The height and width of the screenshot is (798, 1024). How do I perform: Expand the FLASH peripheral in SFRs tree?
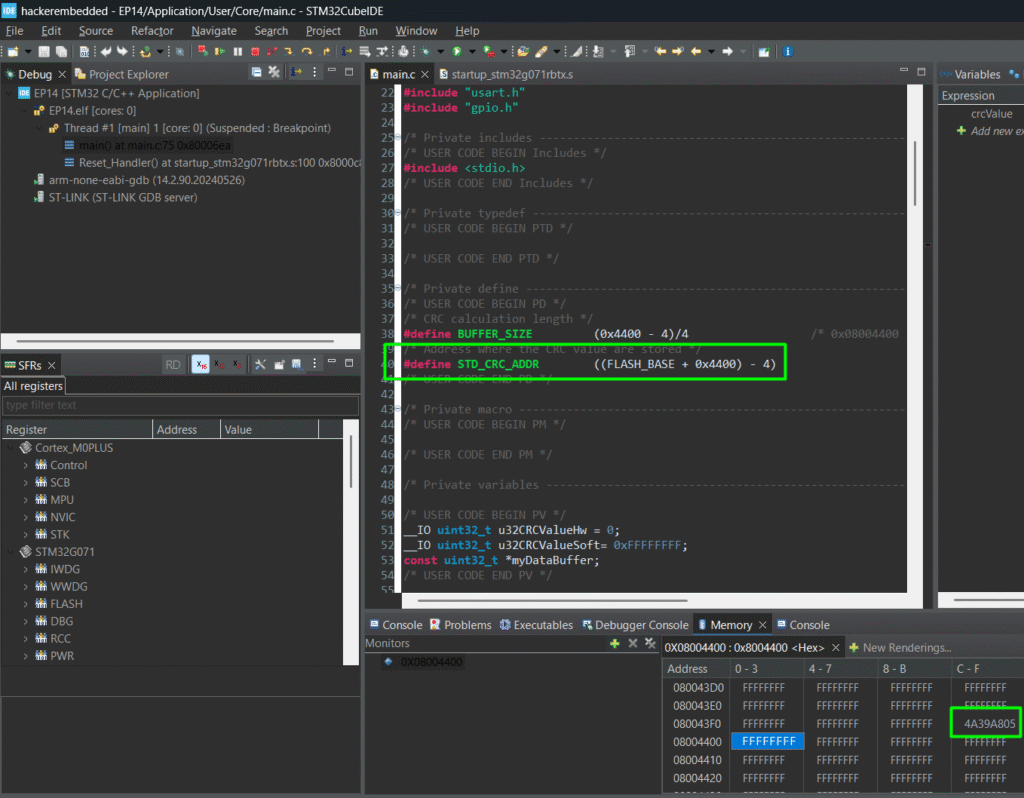point(27,604)
